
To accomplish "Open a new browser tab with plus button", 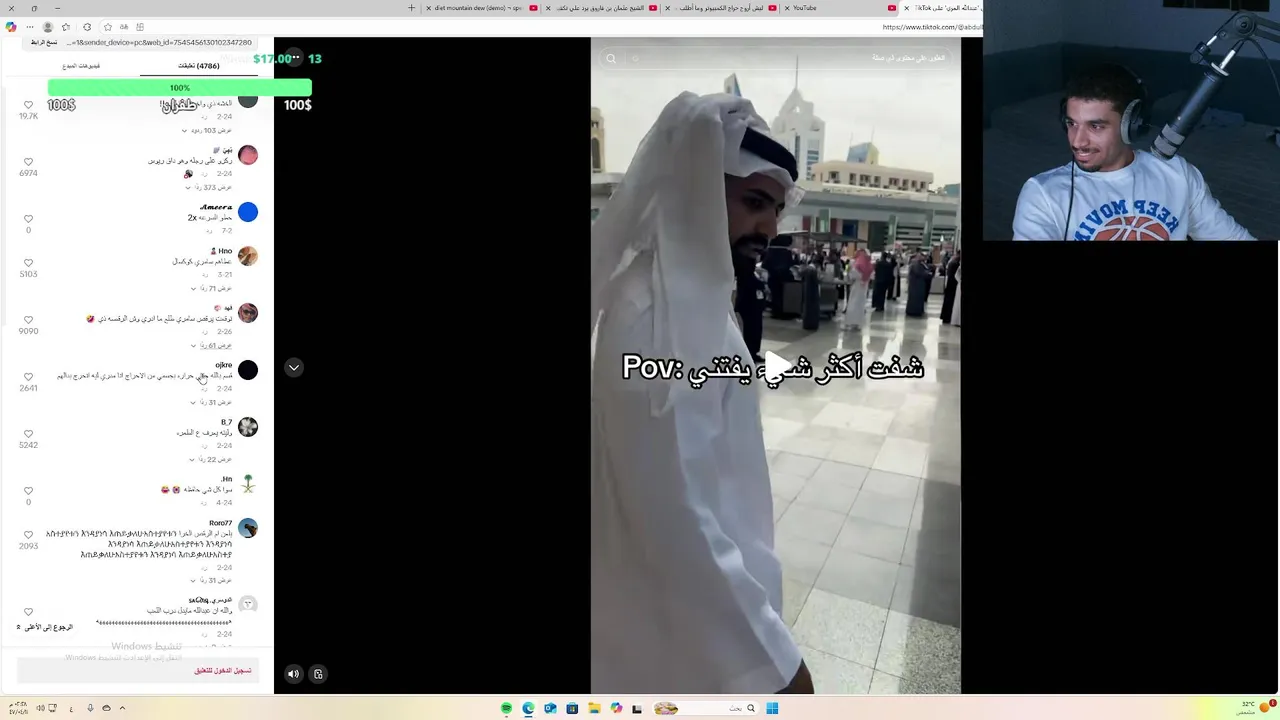I will coord(412,8).
